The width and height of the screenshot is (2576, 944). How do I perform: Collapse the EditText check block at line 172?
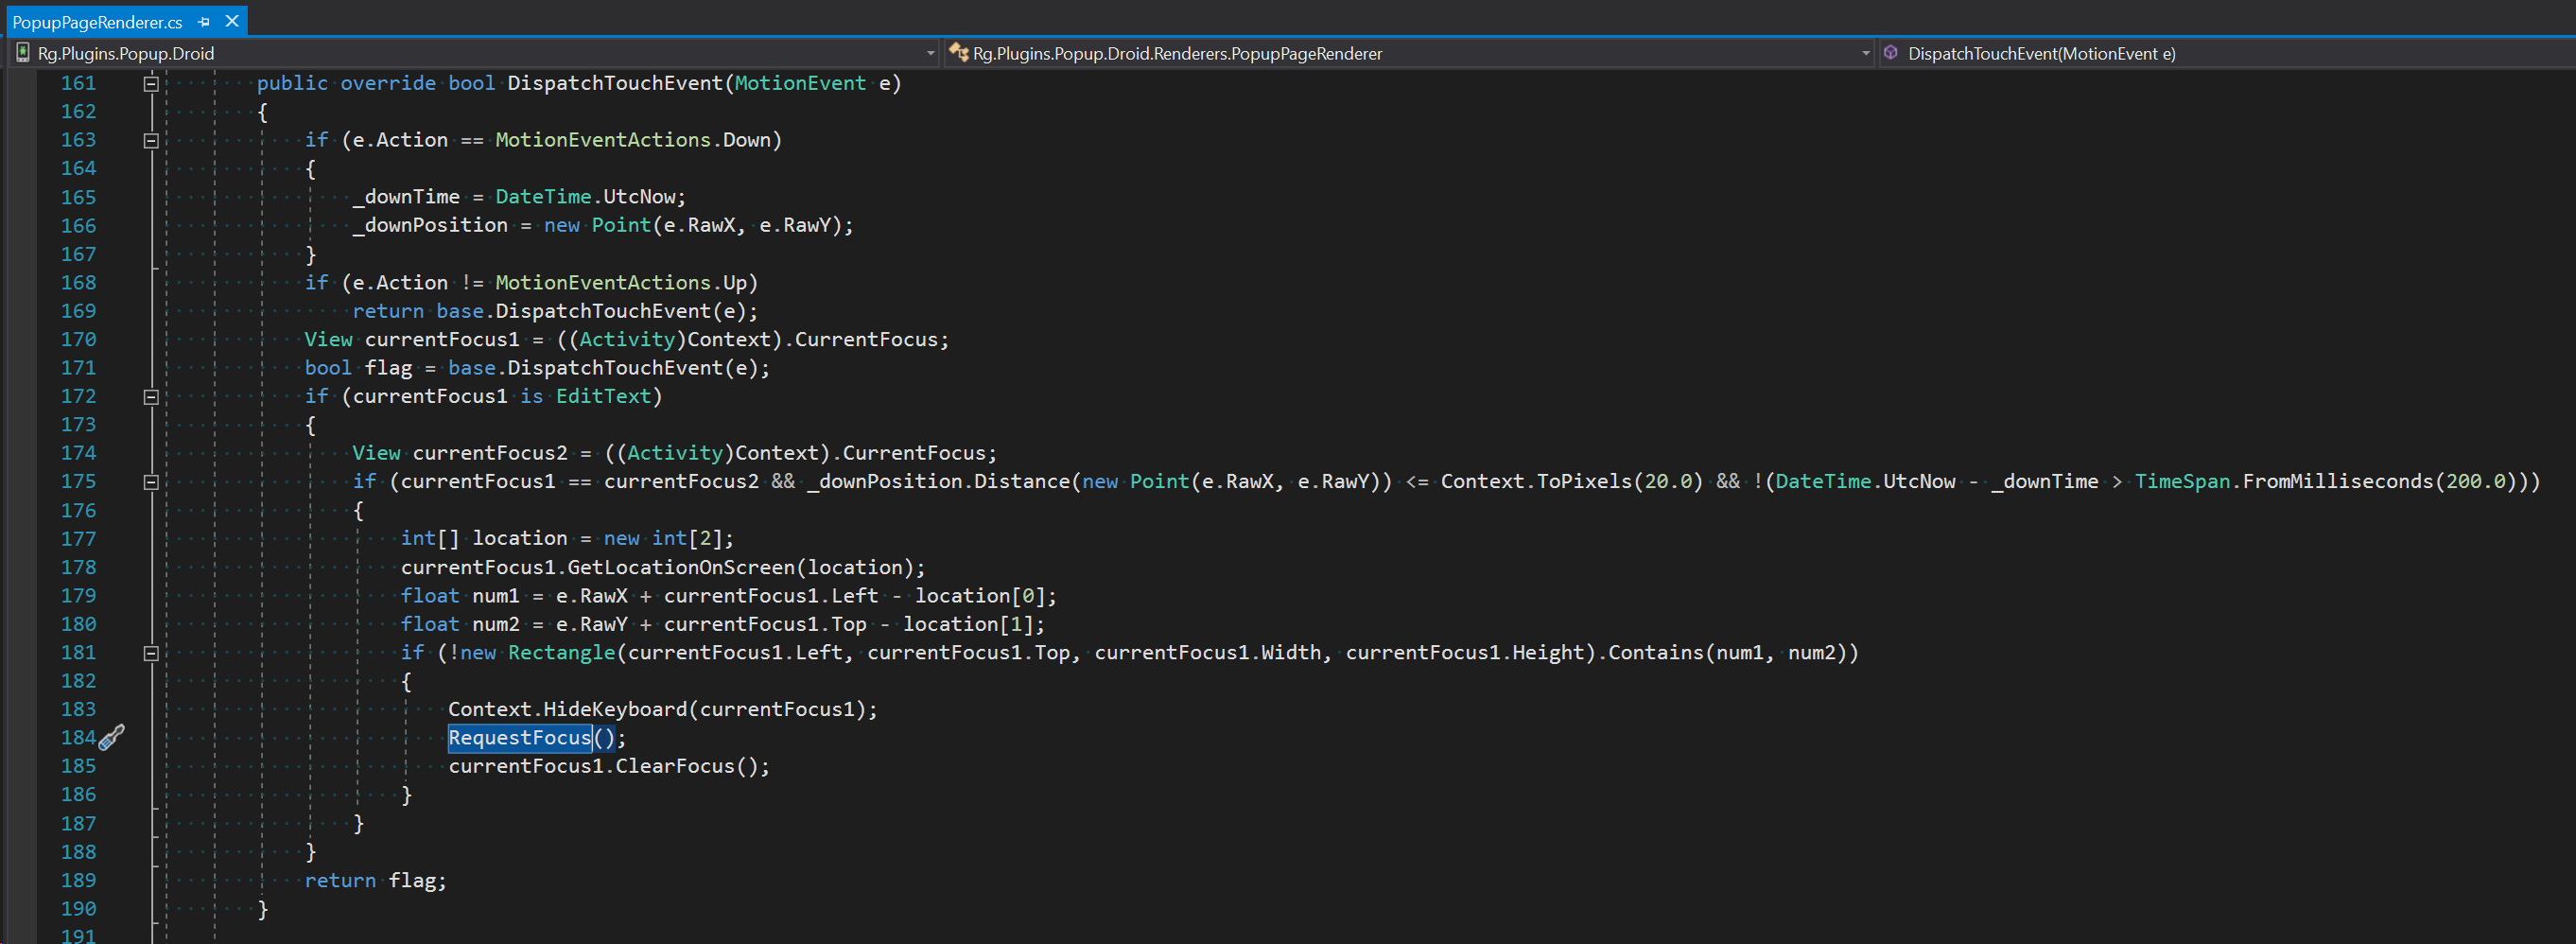pyautogui.click(x=150, y=396)
